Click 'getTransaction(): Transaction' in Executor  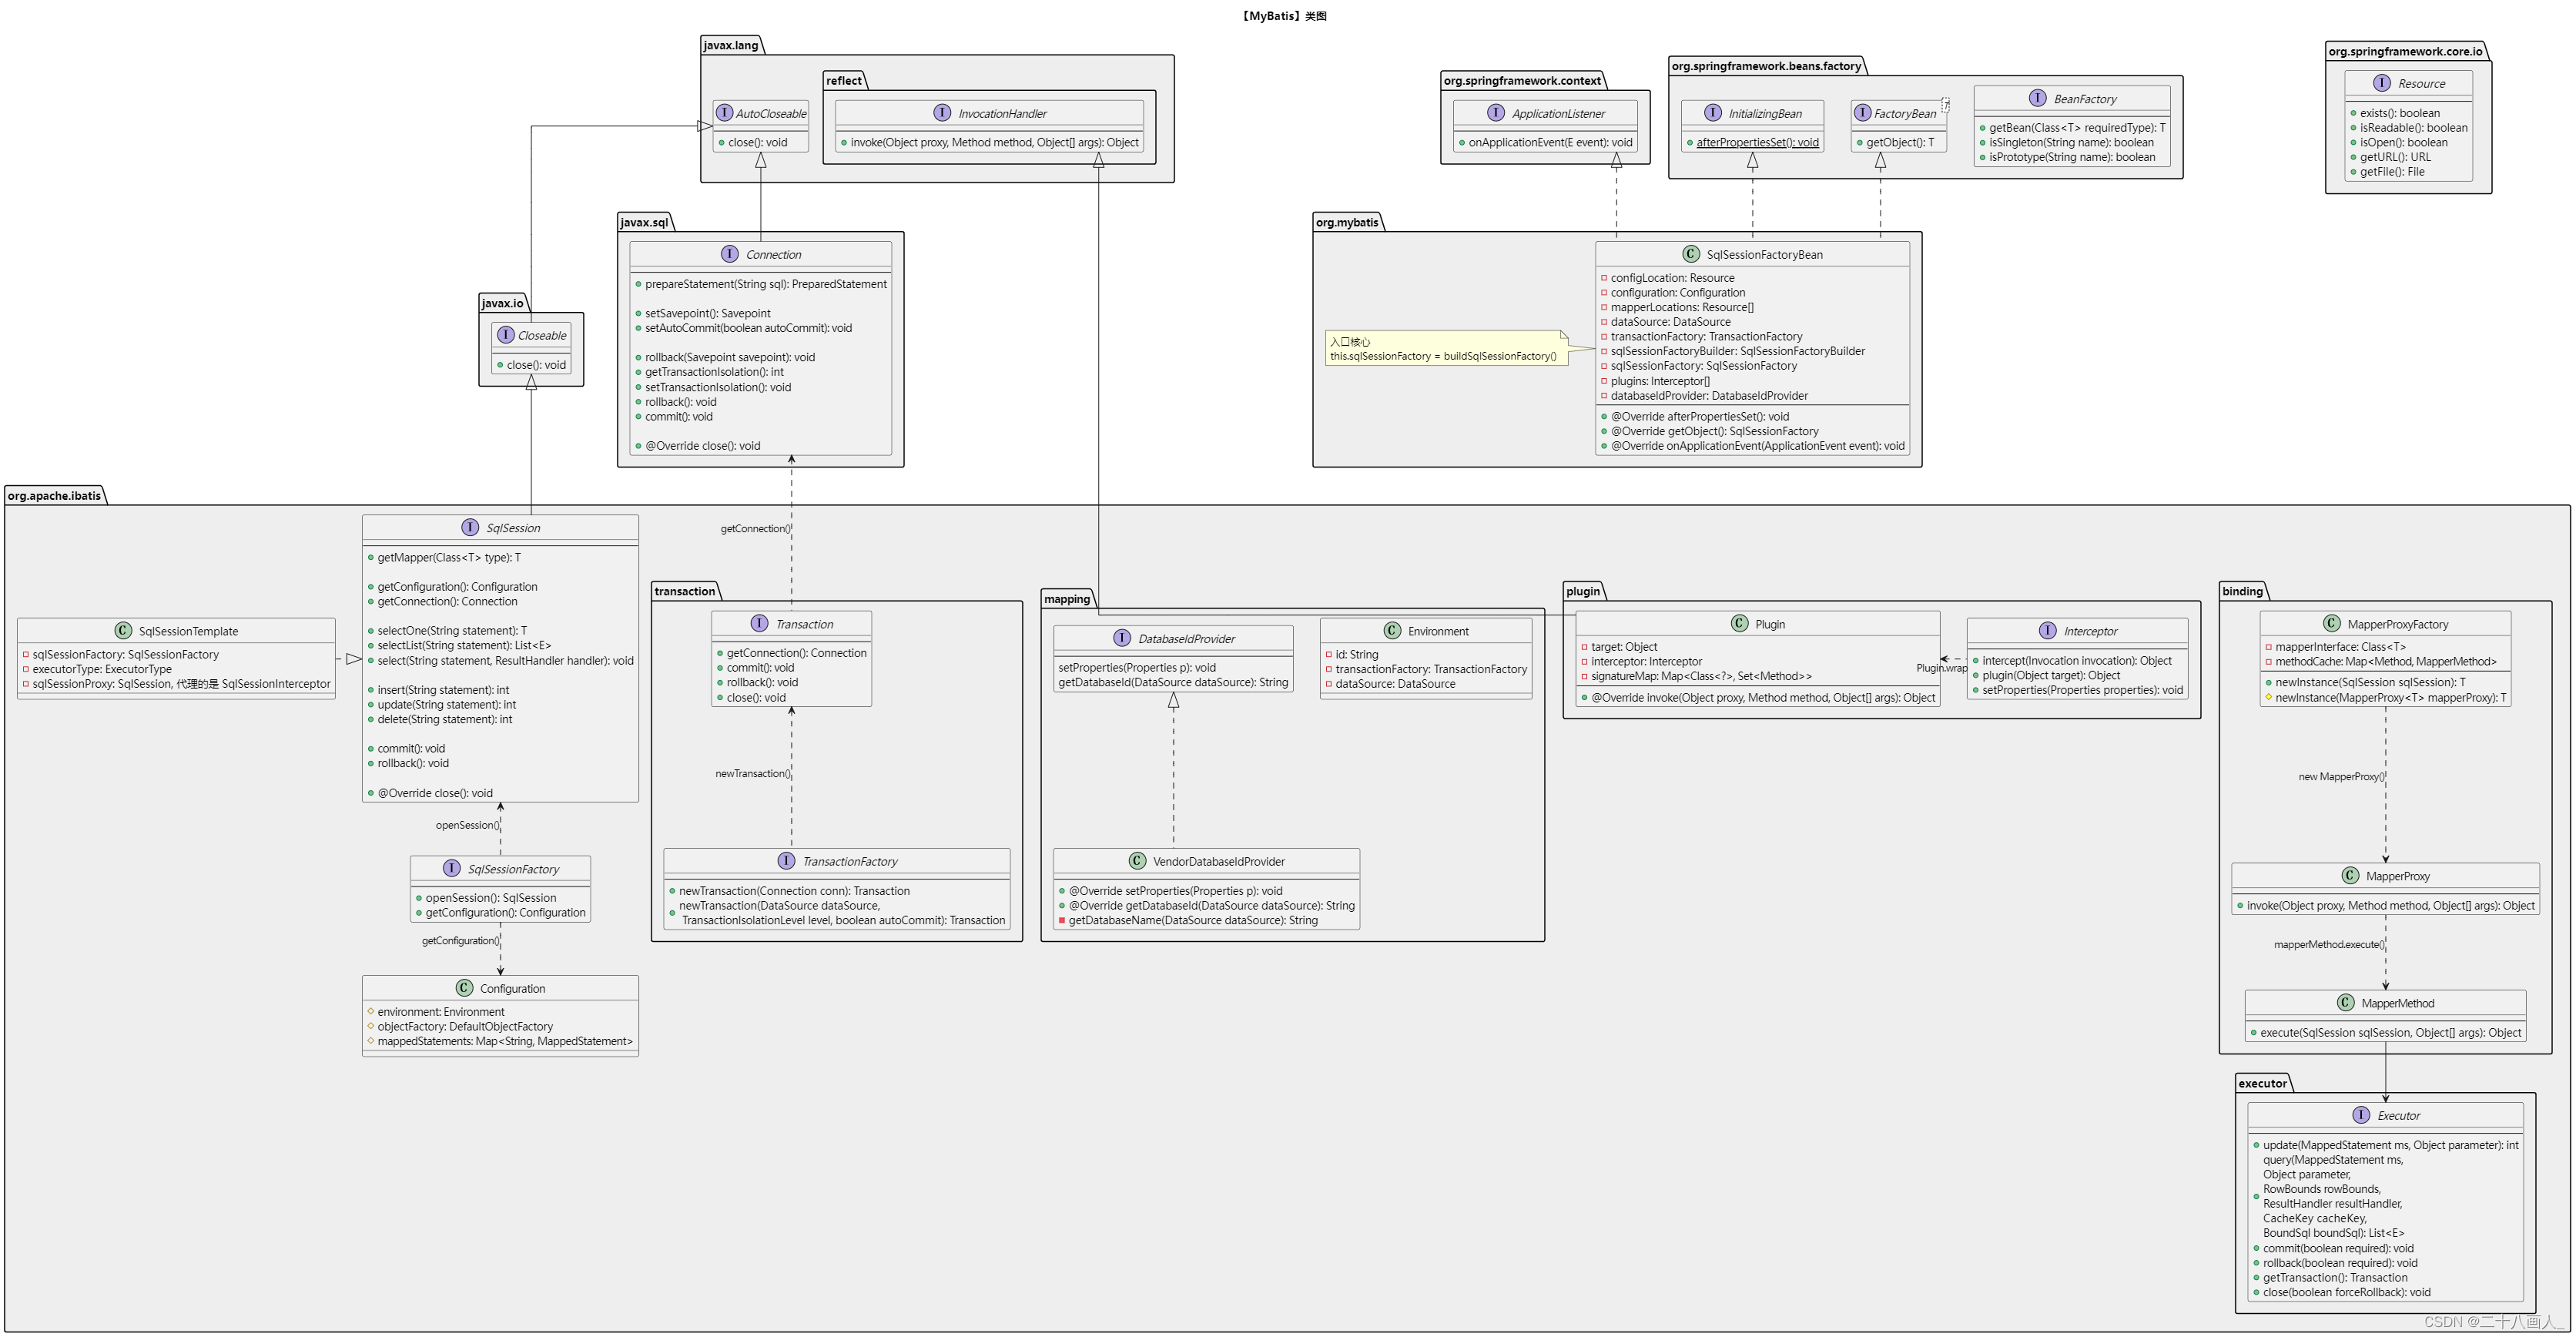coord(2335,1277)
